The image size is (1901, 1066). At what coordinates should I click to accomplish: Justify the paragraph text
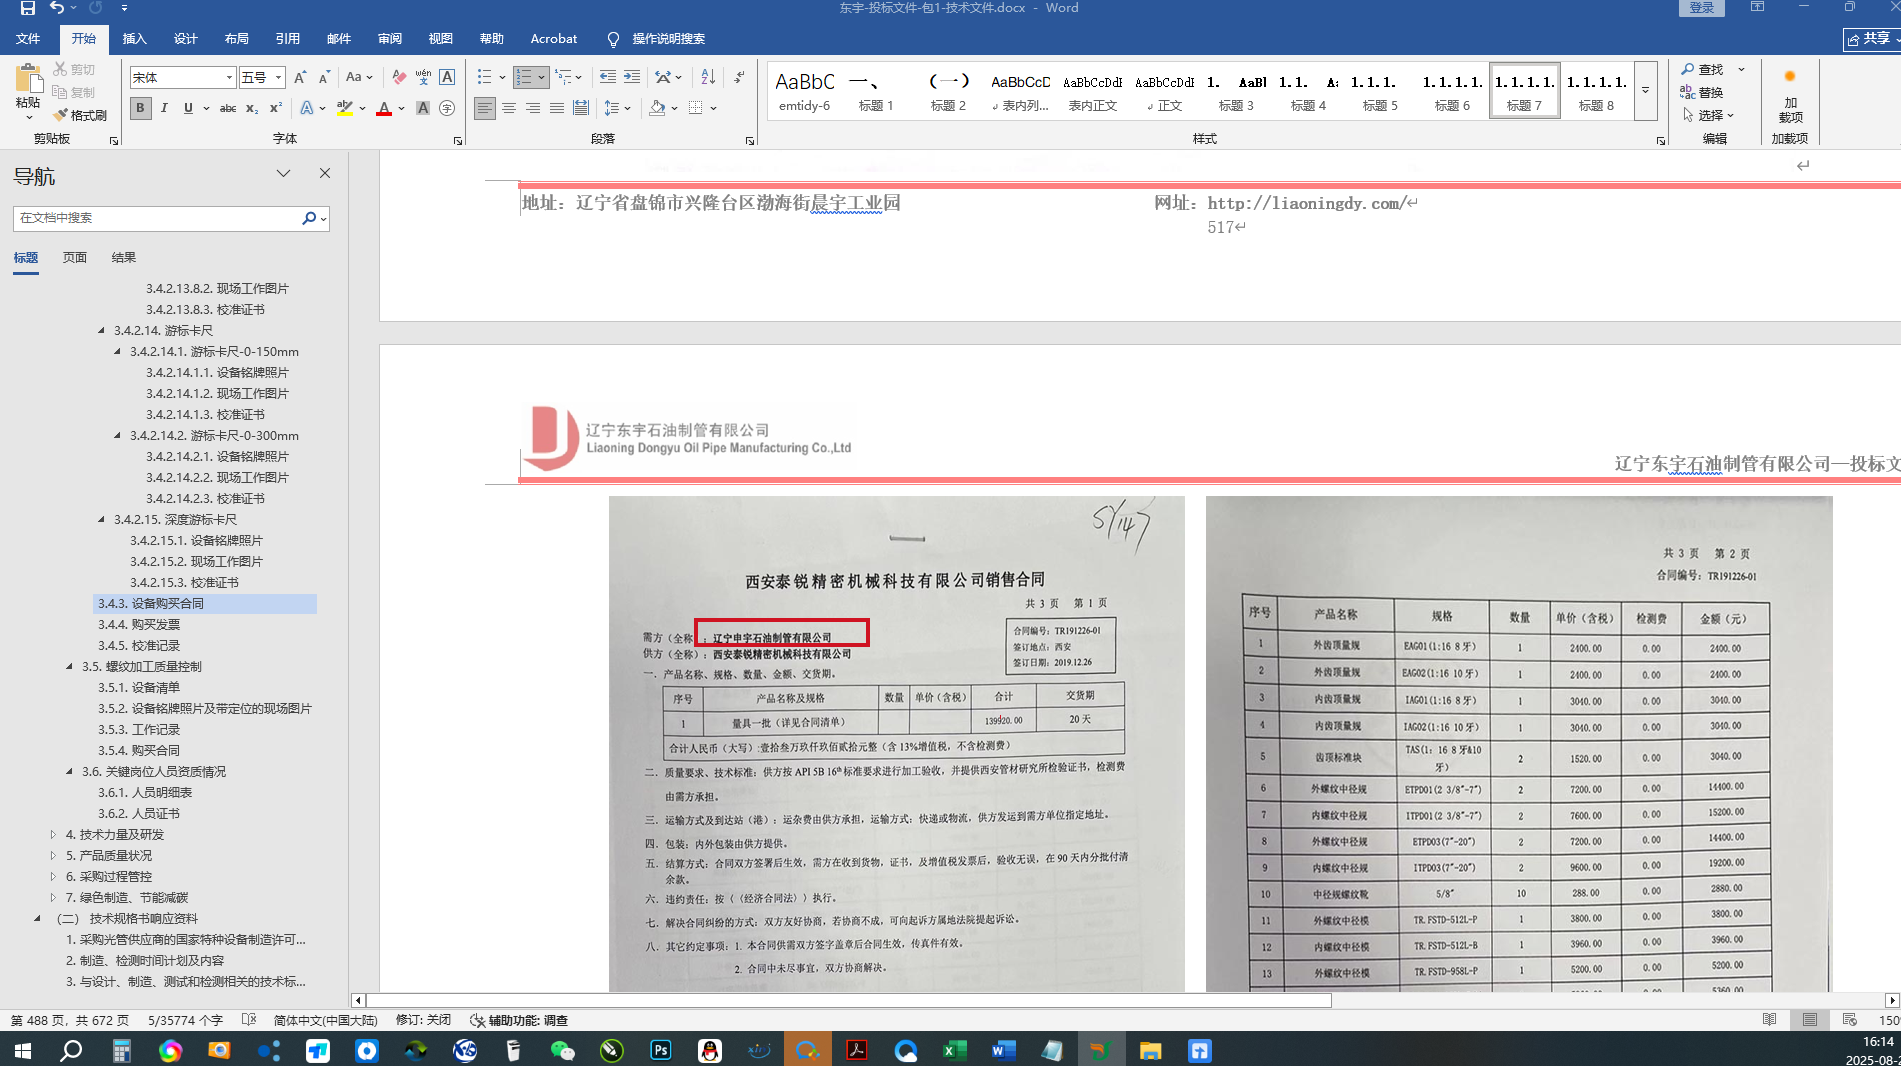pos(557,108)
